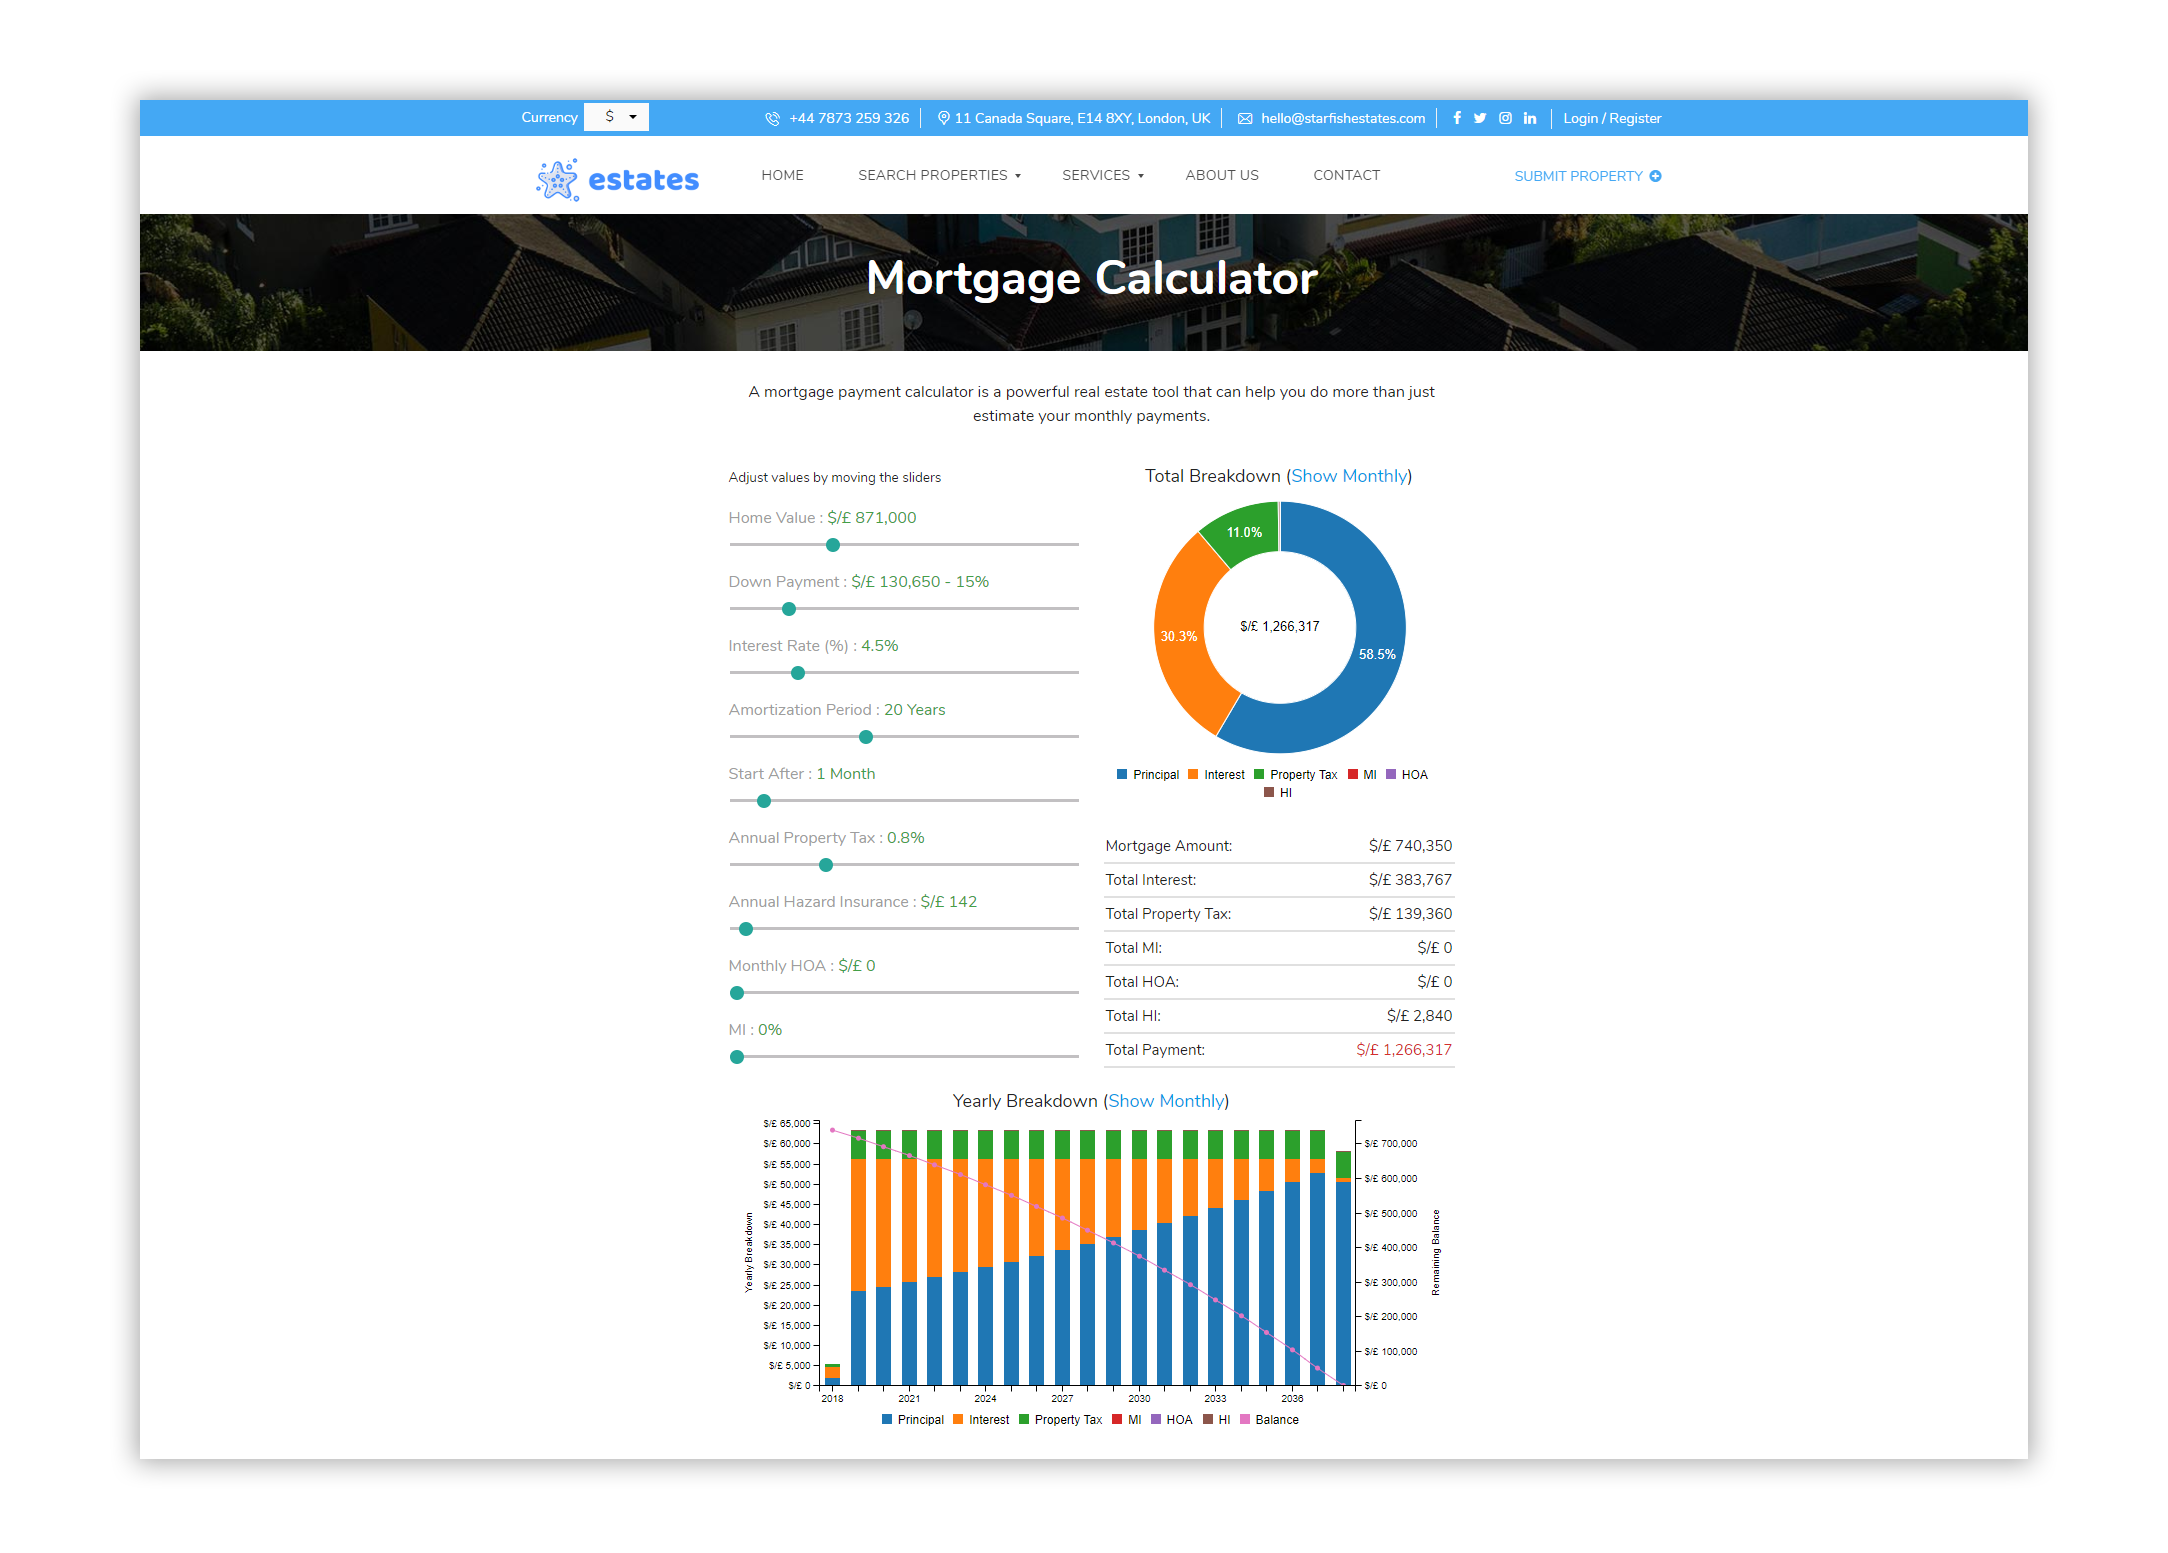Image resolution: width=2168 pixels, height=1553 pixels.
Task: Open the SERVICES dropdown
Action: coord(1102,175)
